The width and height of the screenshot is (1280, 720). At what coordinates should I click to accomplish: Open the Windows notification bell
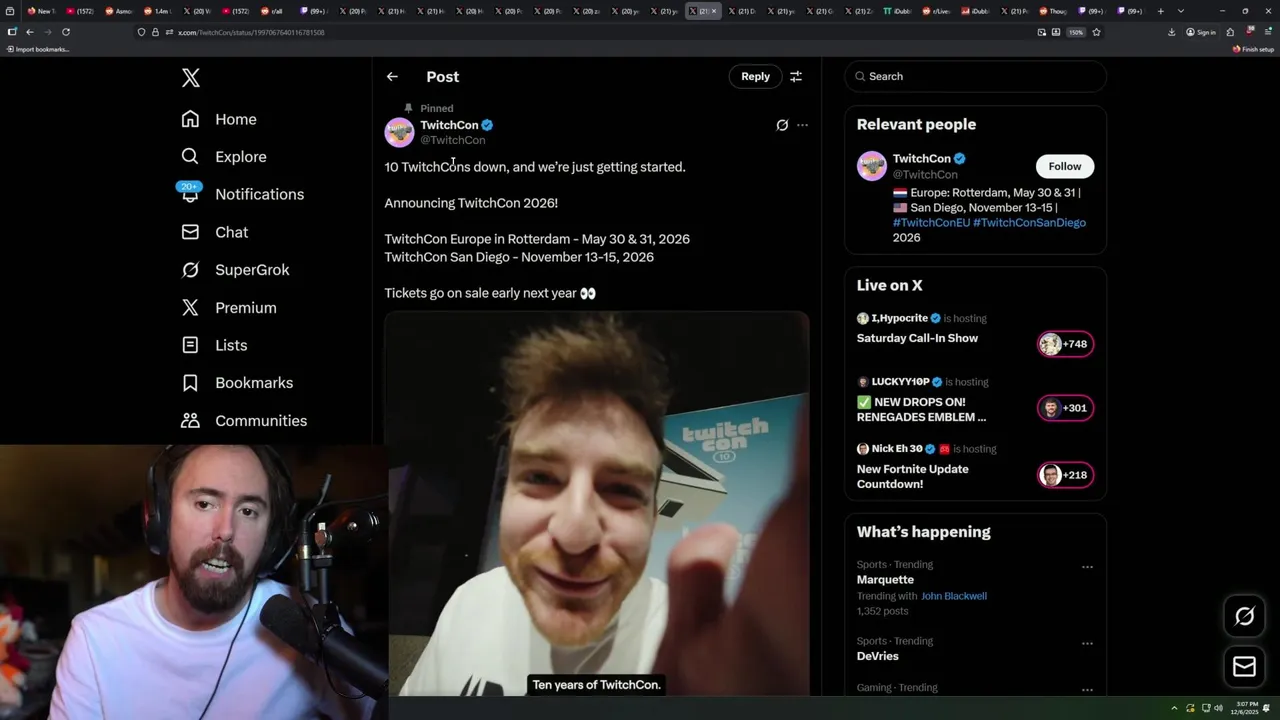pos(1268,708)
